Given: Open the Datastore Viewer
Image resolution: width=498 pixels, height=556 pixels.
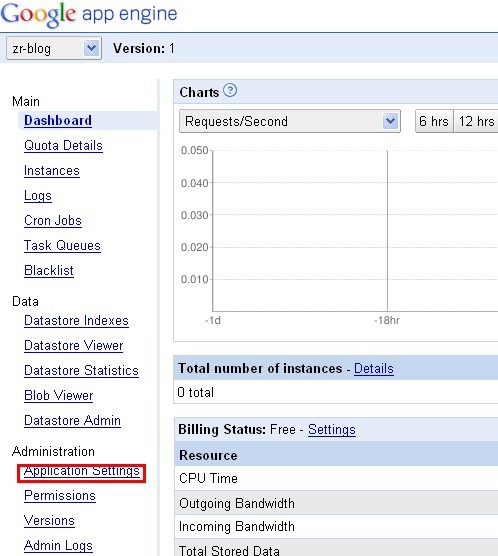Looking at the screenshot, I should pyautogui.click(x=73, y=346).
